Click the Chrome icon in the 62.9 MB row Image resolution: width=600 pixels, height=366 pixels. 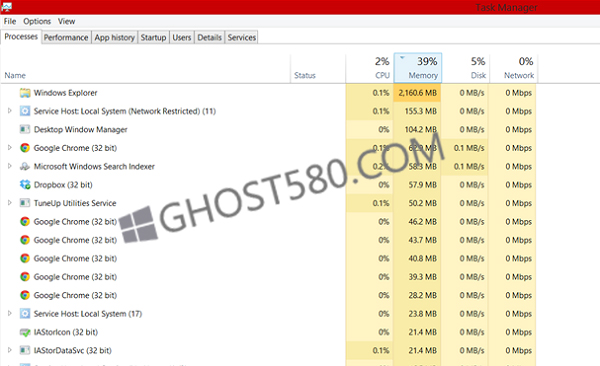coord(25,148)
